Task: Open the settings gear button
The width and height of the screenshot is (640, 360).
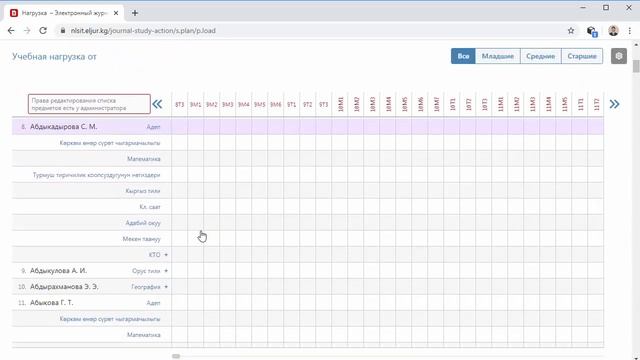Action: [619, 56]
